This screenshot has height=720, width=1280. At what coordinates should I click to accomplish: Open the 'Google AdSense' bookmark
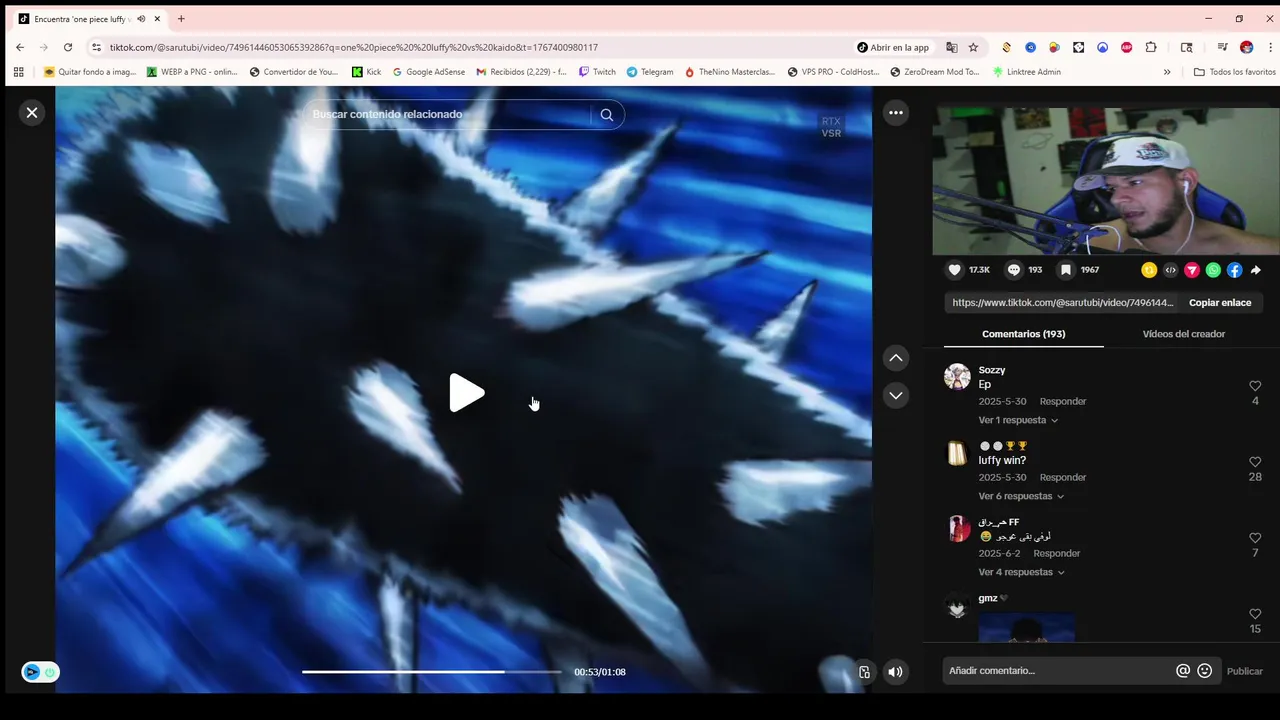coord(428,72)
